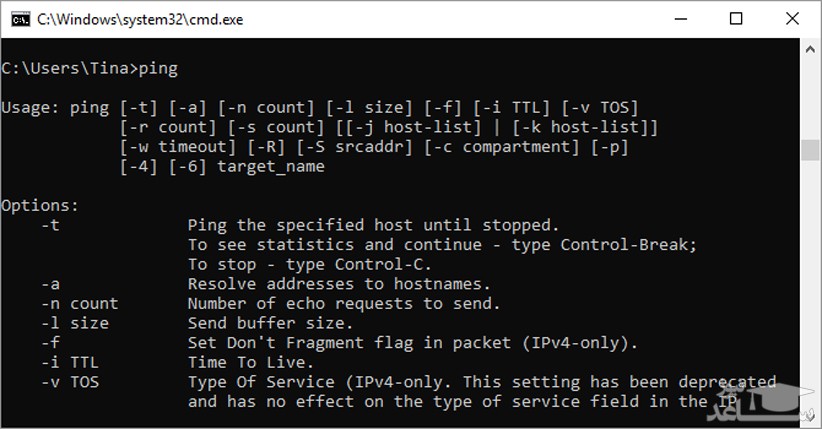Click the scrollbar up arrow

(x=811, y=49)
